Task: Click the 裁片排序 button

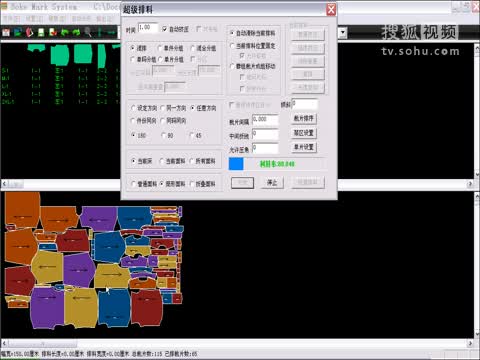Action: pyautogui.click(x=304, y=119)
